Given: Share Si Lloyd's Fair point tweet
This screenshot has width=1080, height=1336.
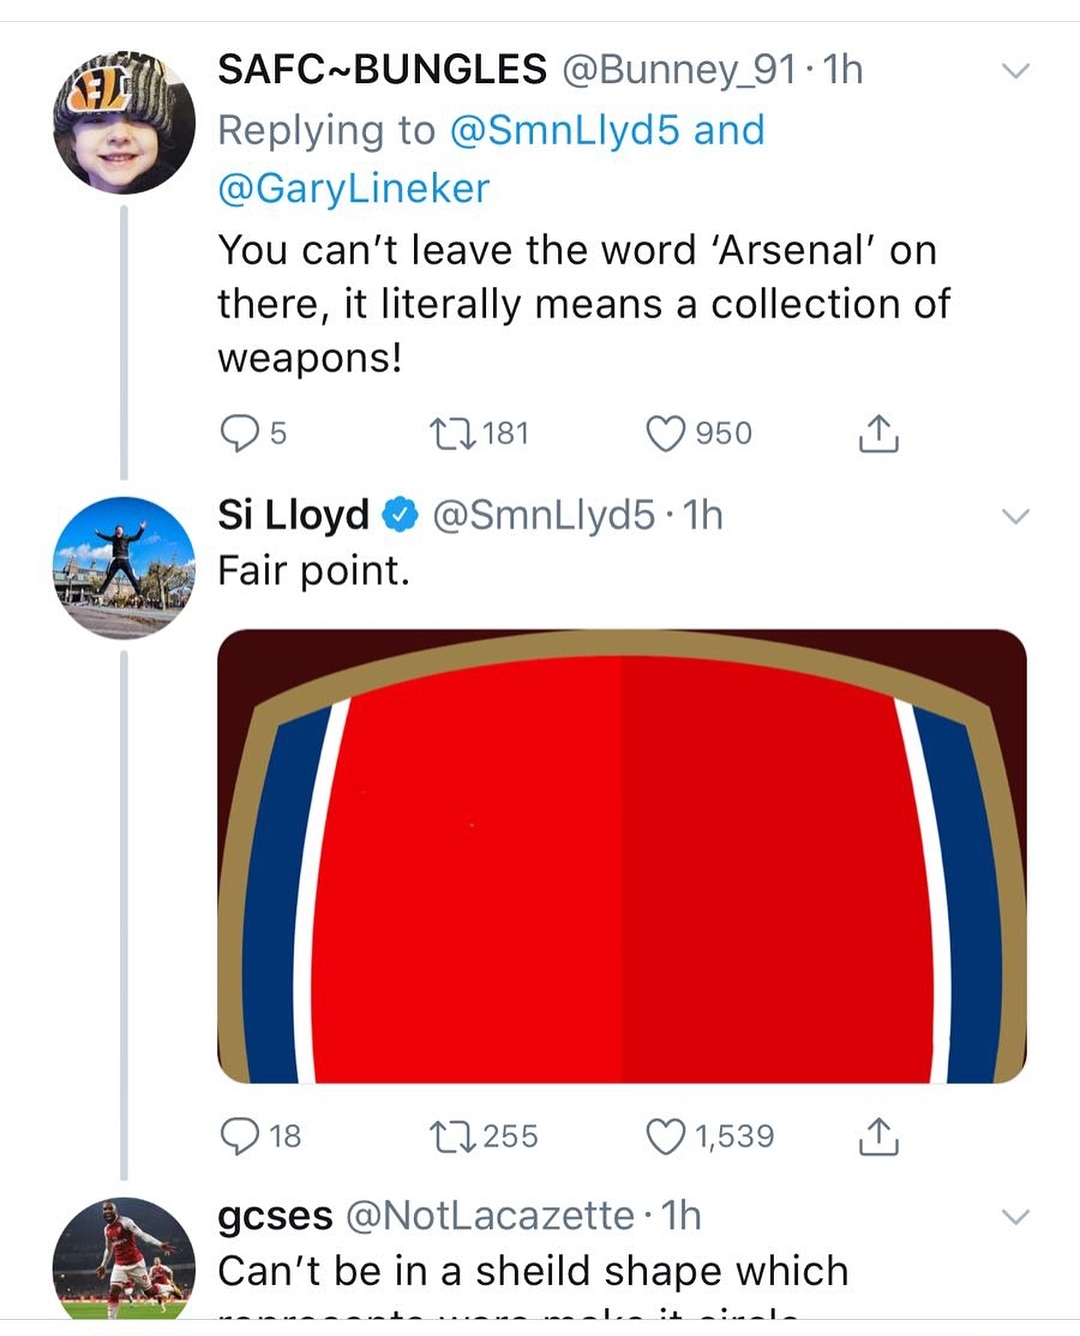Looking at the screenshot, I should coord(879,1136).
